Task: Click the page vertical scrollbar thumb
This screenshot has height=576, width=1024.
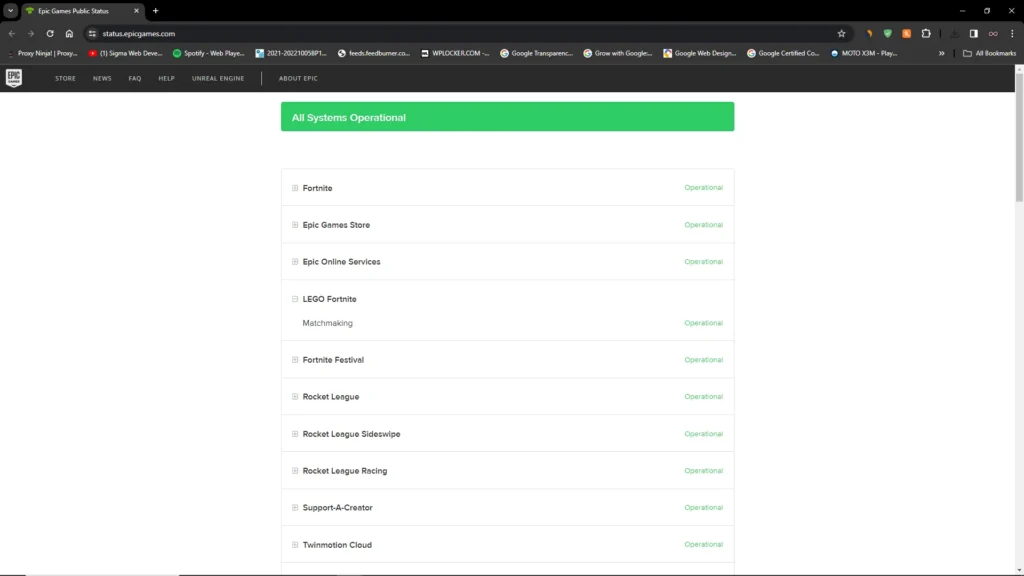Action: [x=1019, y=137]
